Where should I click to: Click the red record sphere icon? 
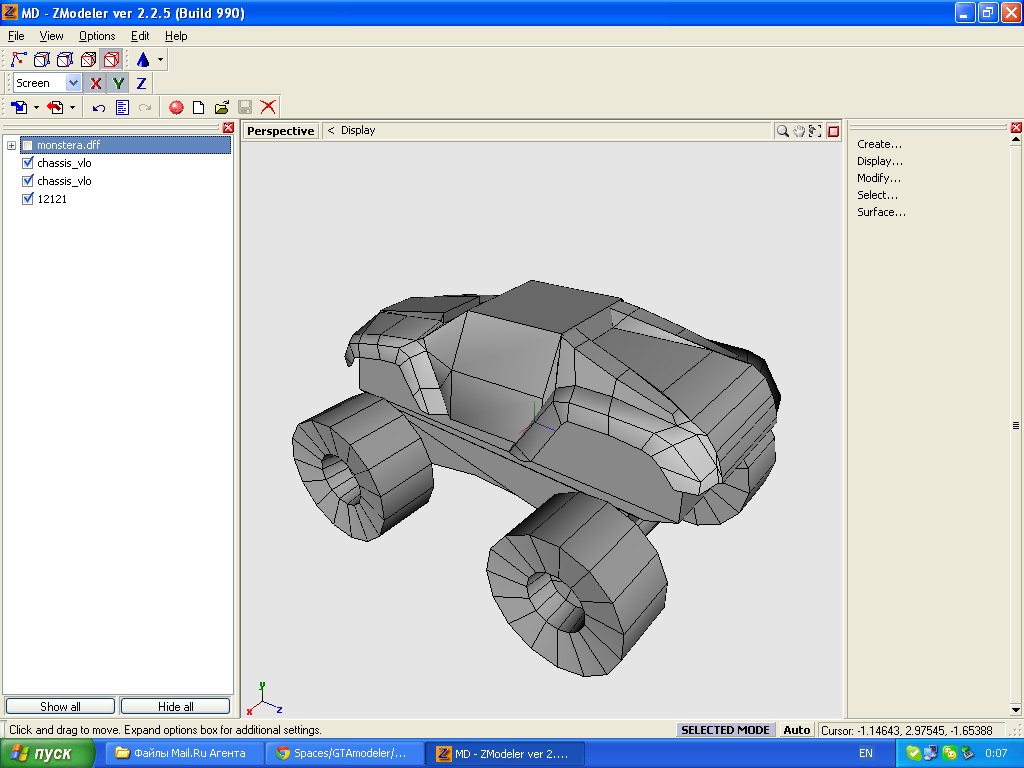click(176, 107)
